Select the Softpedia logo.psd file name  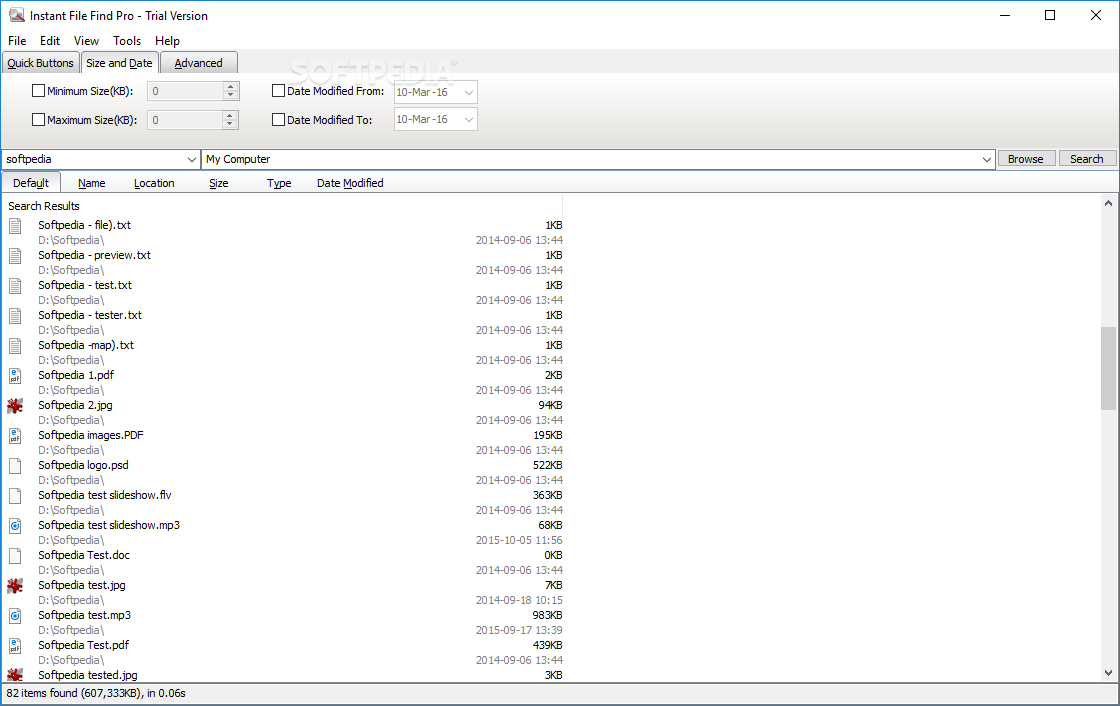click(x=84, y=465)
